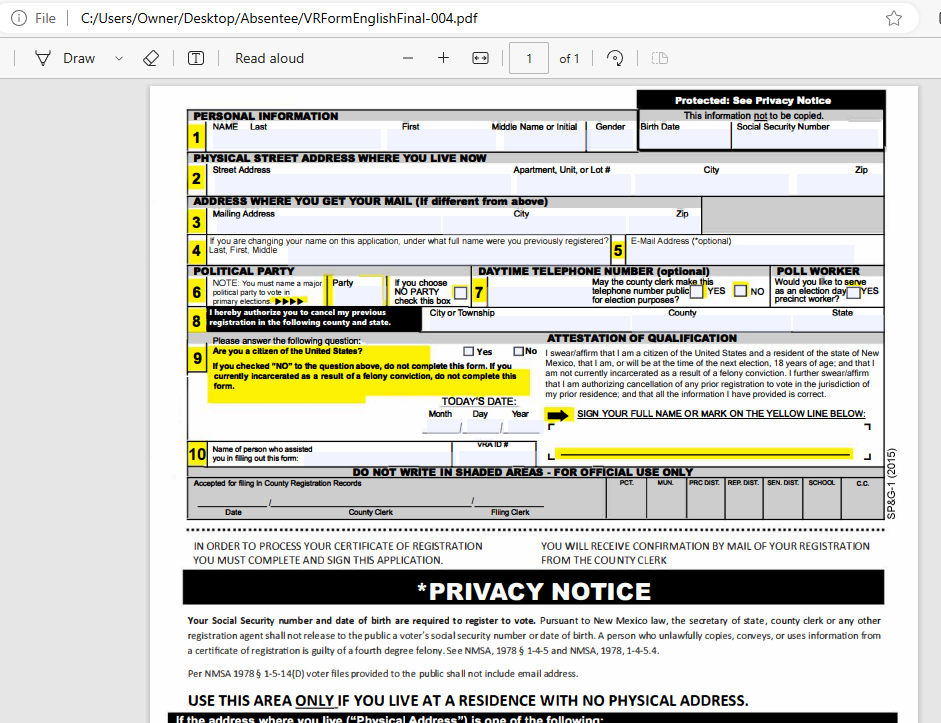Click the Page view icon

tap(659, 58)
